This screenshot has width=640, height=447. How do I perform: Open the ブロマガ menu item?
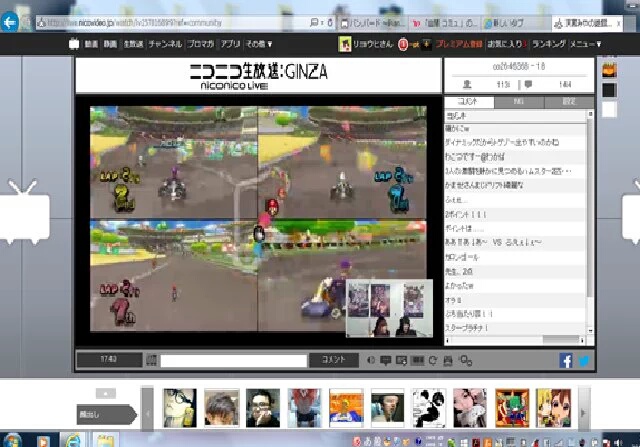click(x=201, y=44)
